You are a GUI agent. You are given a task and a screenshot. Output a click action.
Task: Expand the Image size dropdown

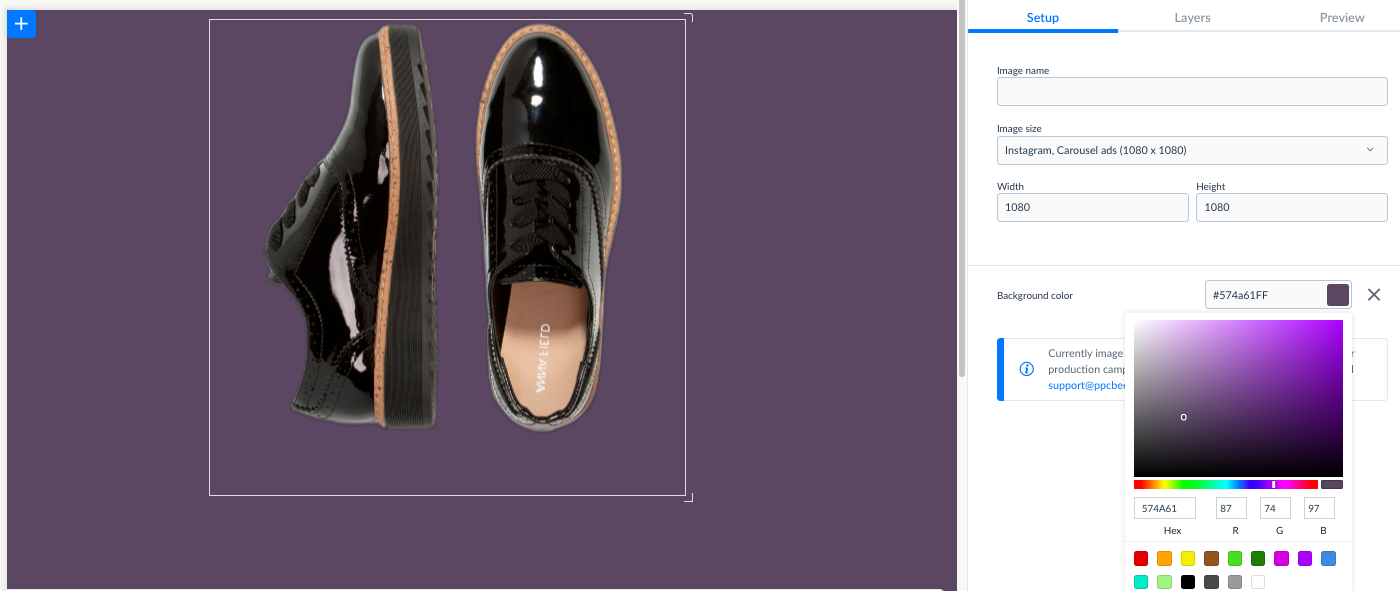pyautogui.click(x=1191, y=150)
